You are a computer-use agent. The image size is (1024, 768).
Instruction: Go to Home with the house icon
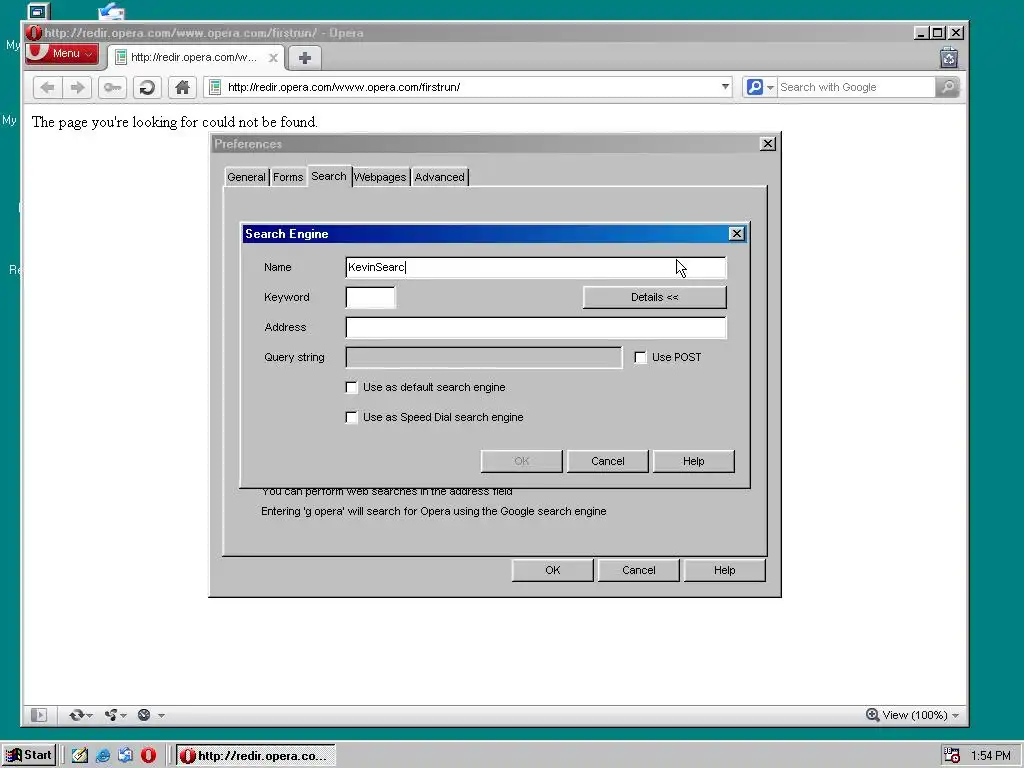[x=182, y=88]
